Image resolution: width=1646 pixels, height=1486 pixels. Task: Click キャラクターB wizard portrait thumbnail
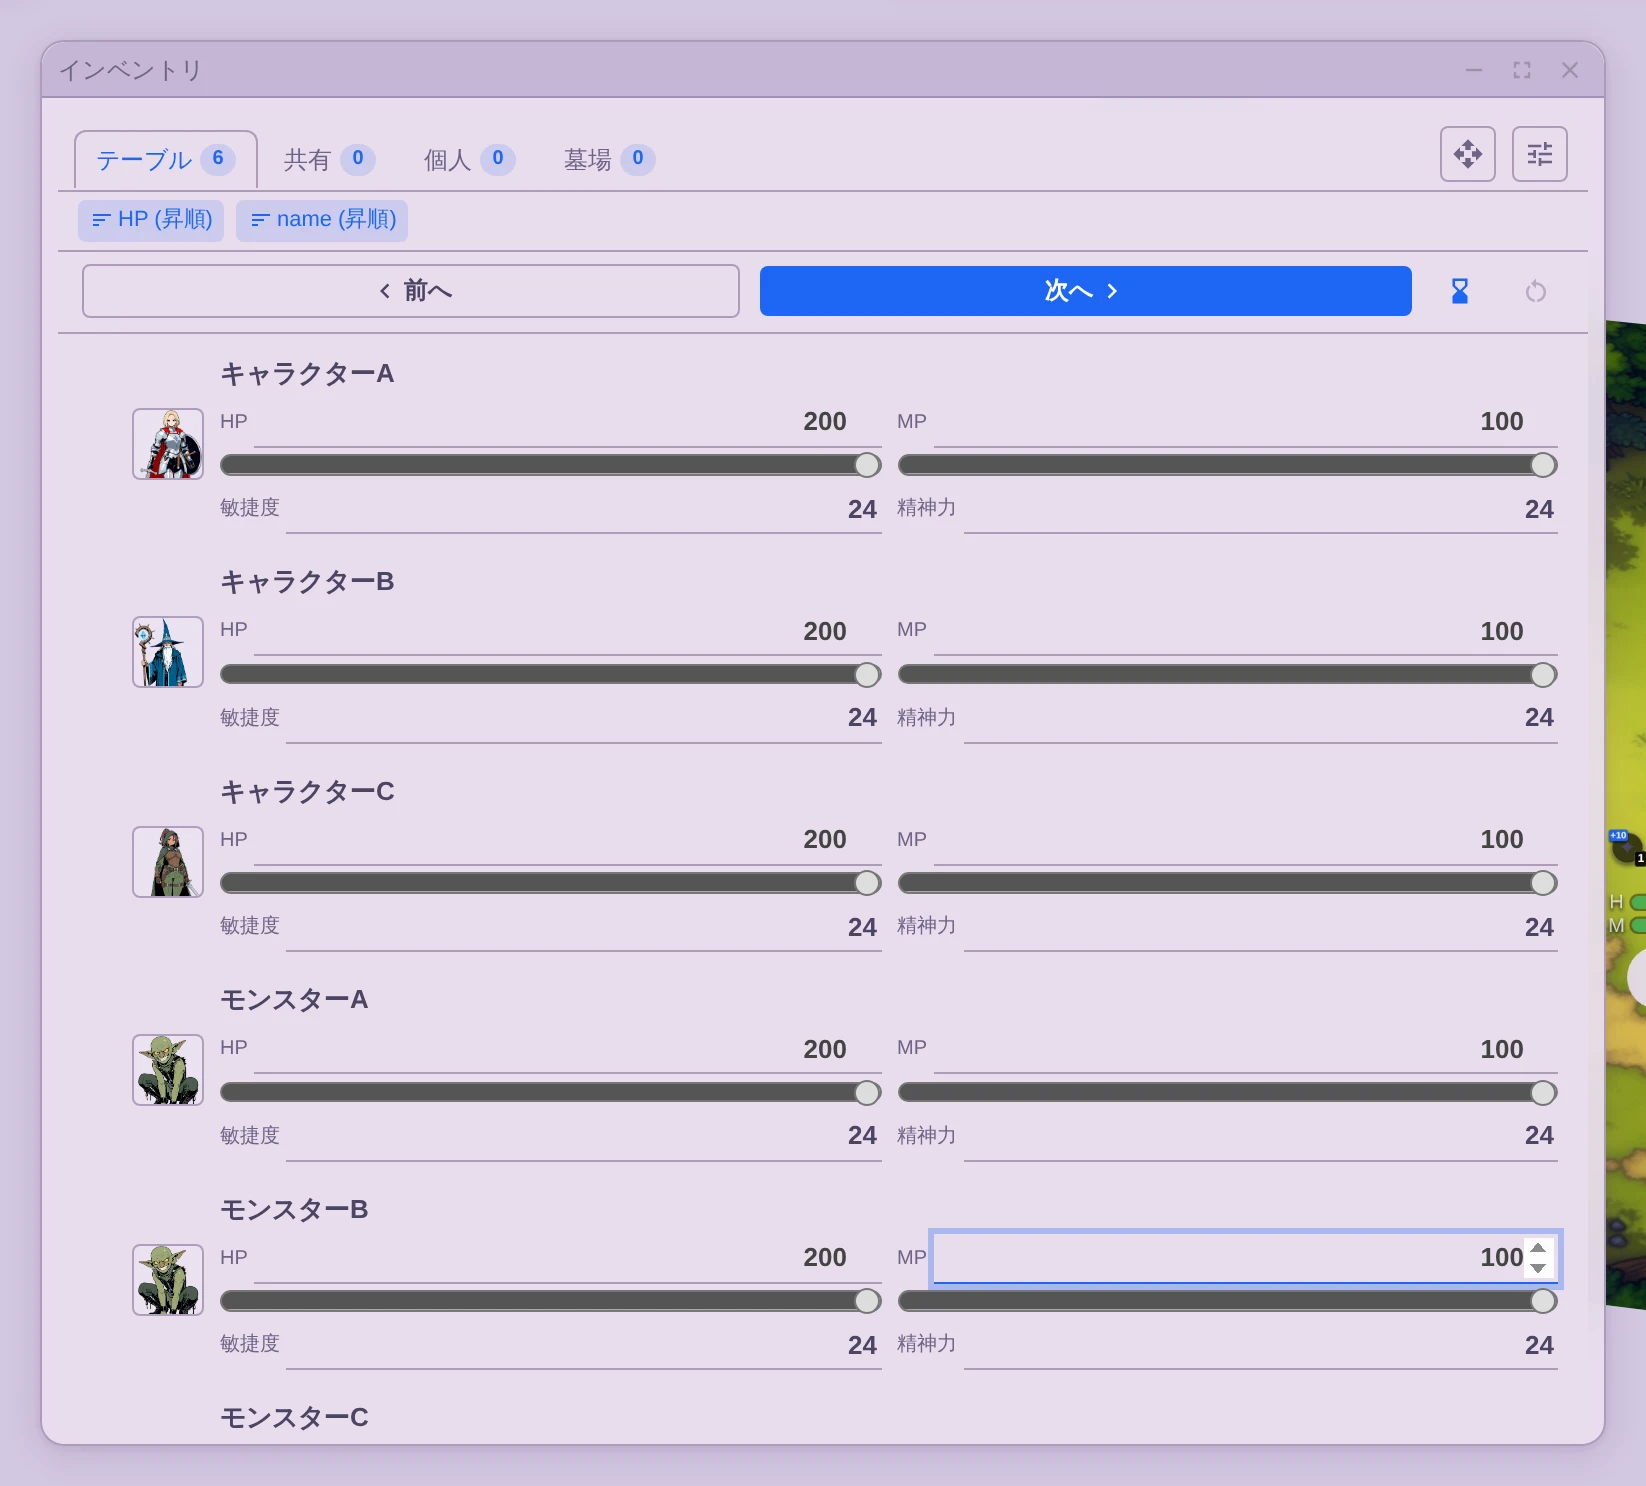168,652
